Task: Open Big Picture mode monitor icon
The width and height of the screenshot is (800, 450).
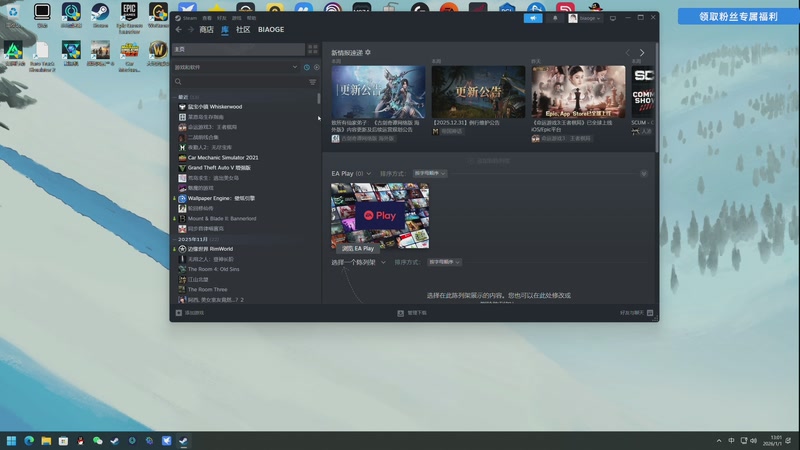Action: click(613, 18)
